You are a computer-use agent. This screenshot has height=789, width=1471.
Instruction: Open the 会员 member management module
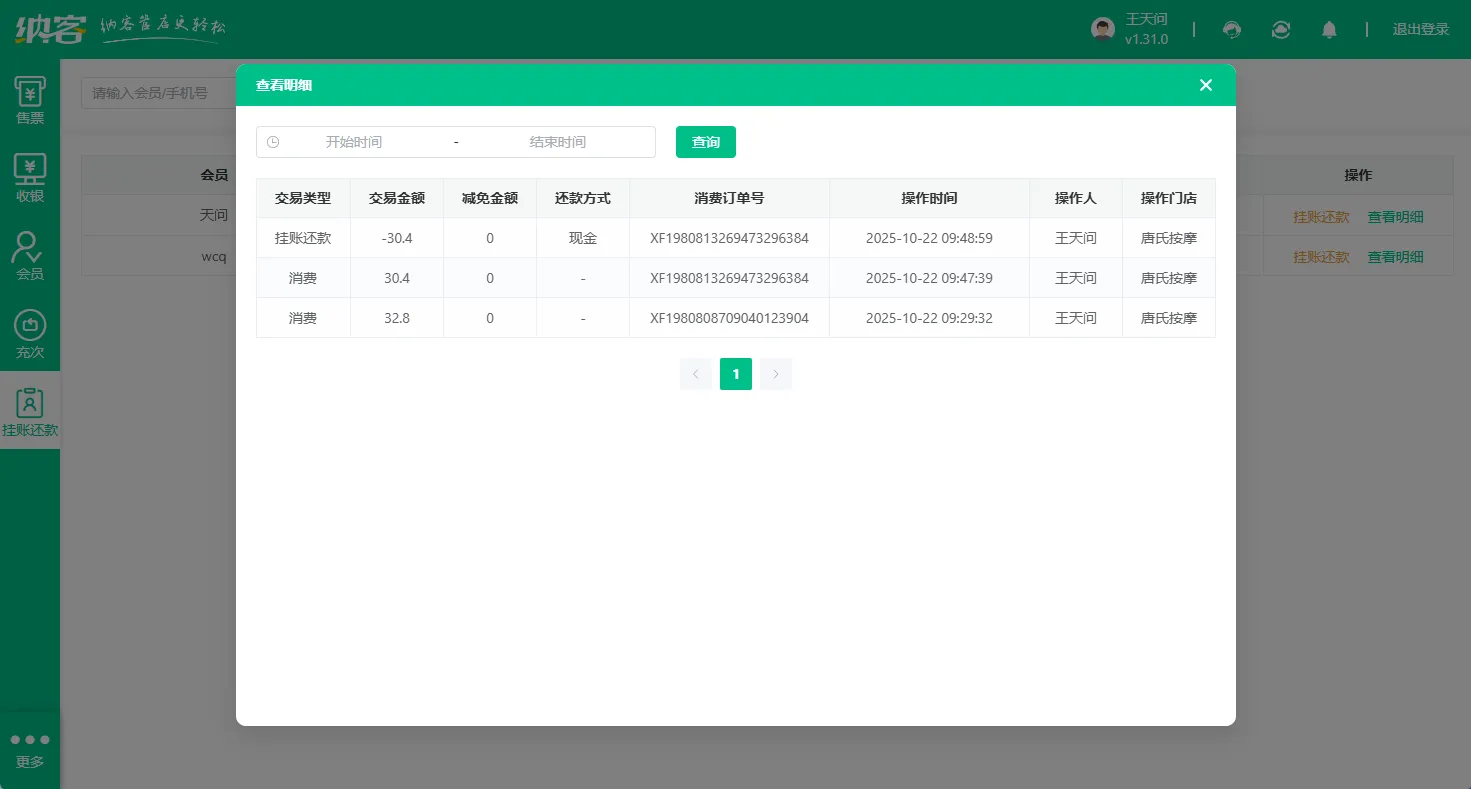30,253
